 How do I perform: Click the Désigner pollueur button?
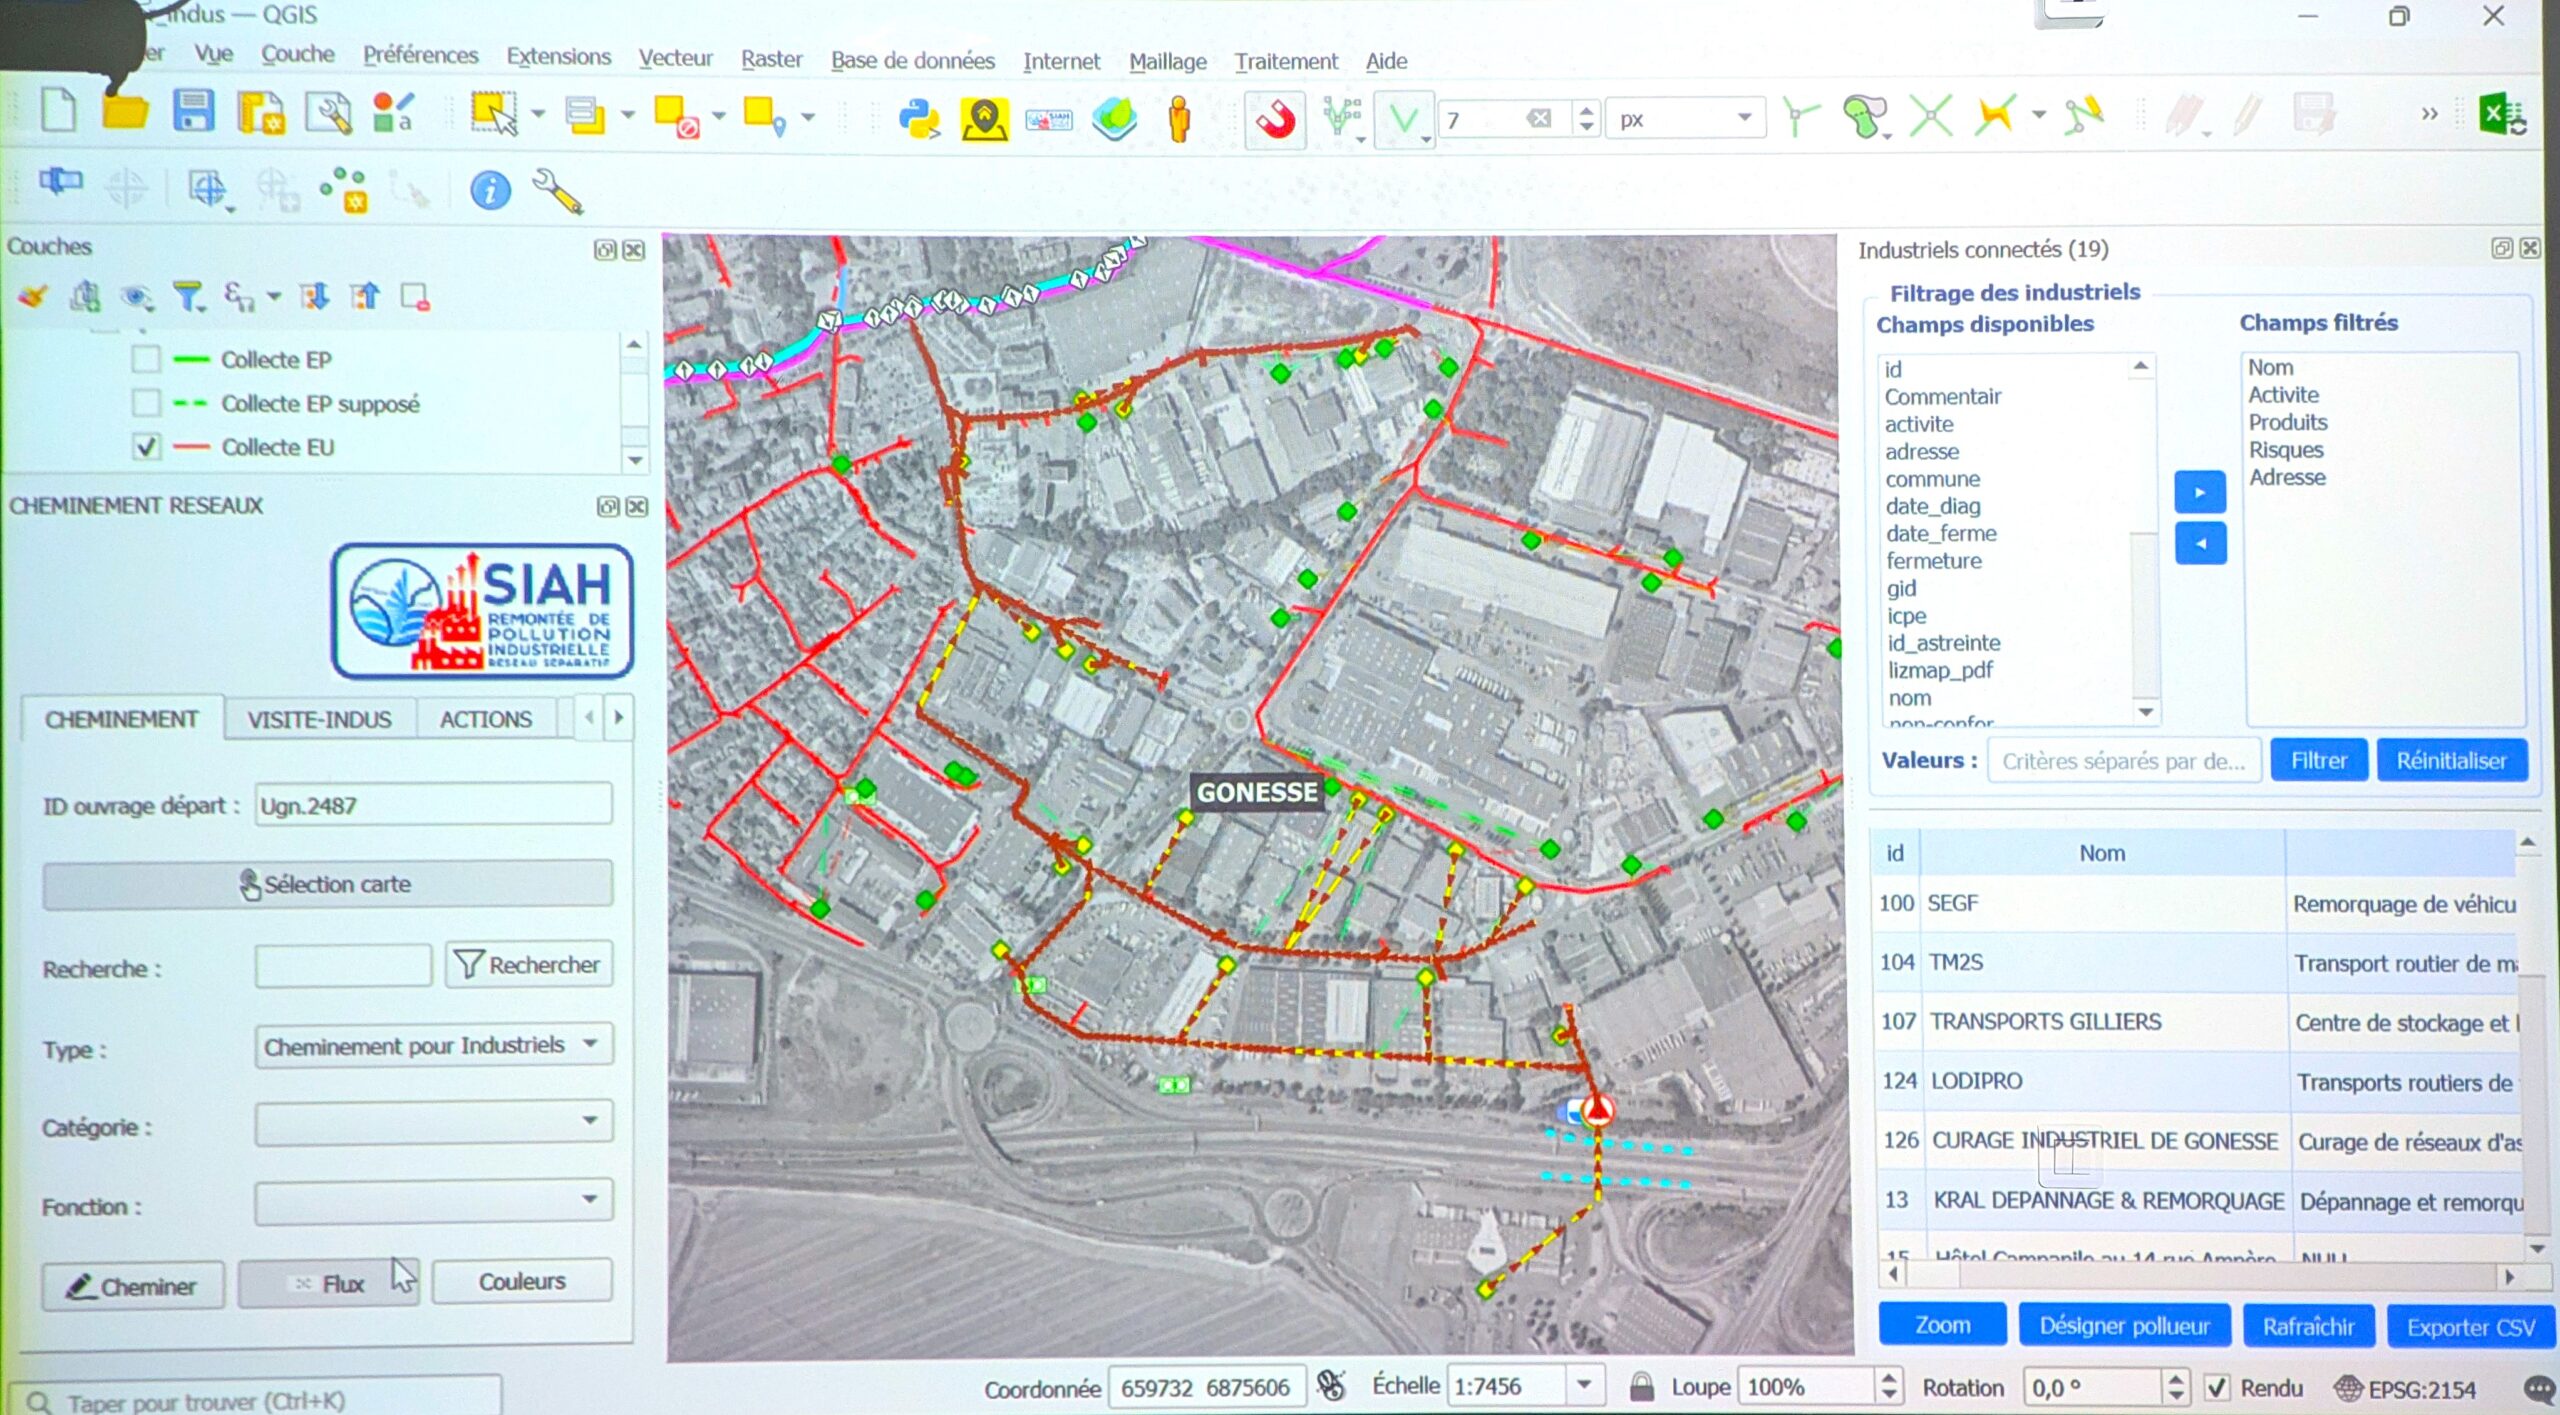(x=2124, y=1326)
